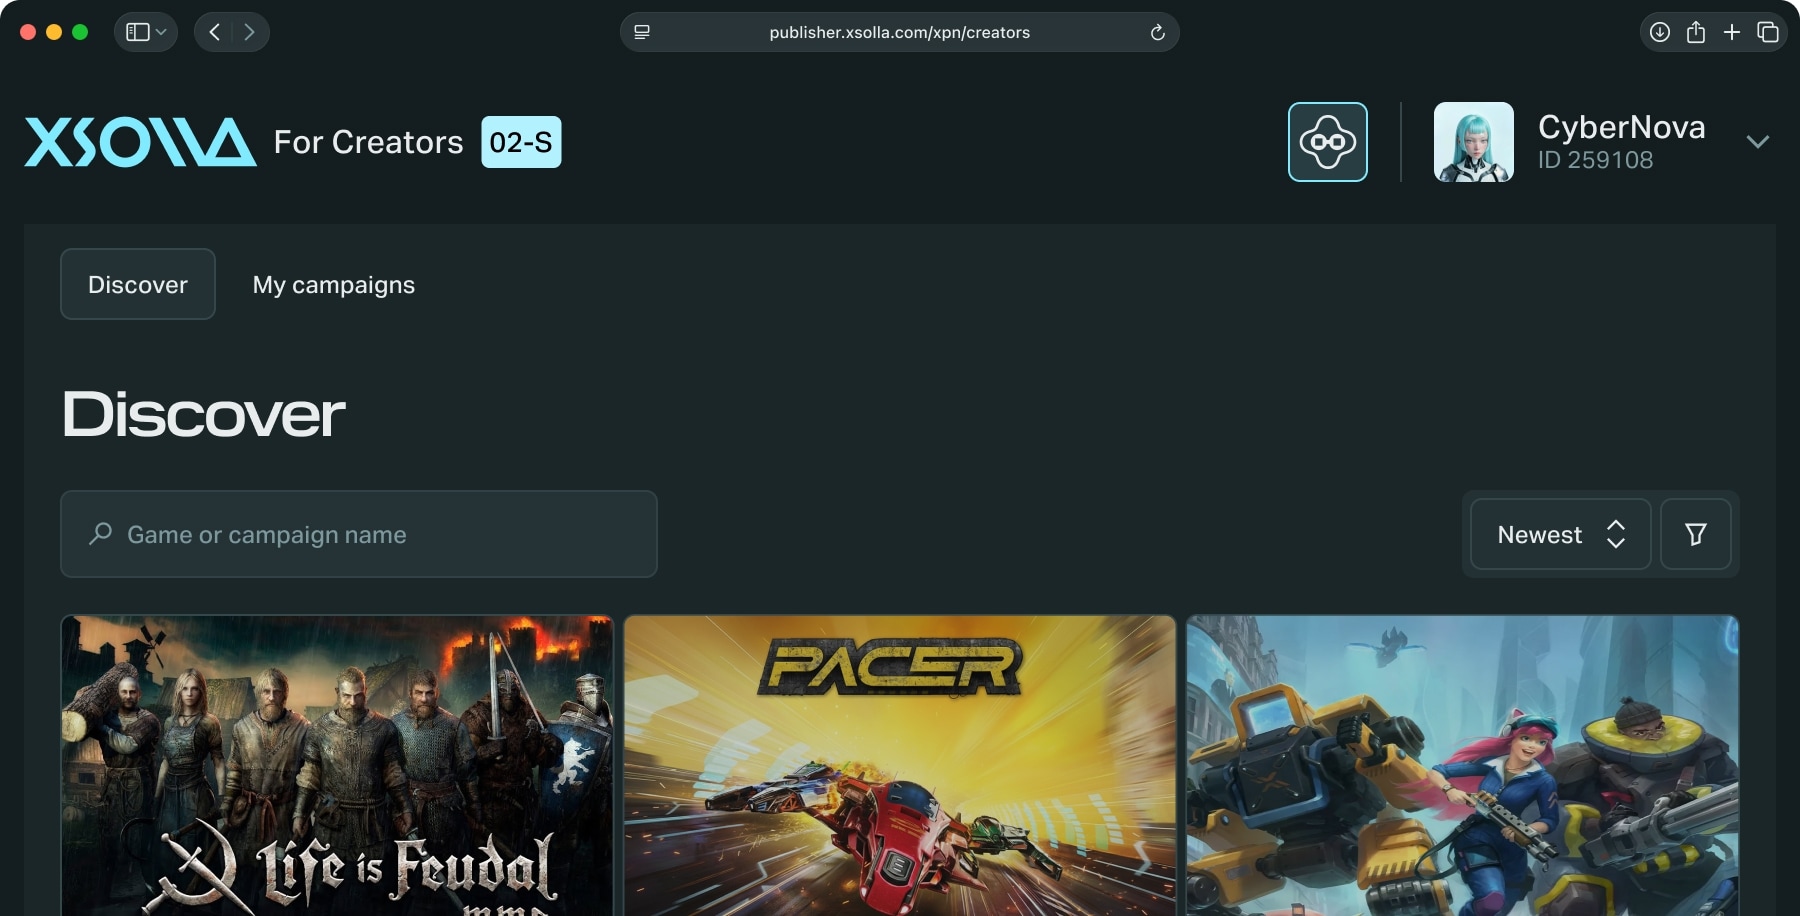Click the Xsolla logo
Viewport: 1800px width, 916px height.
click(x=140, y=142)
